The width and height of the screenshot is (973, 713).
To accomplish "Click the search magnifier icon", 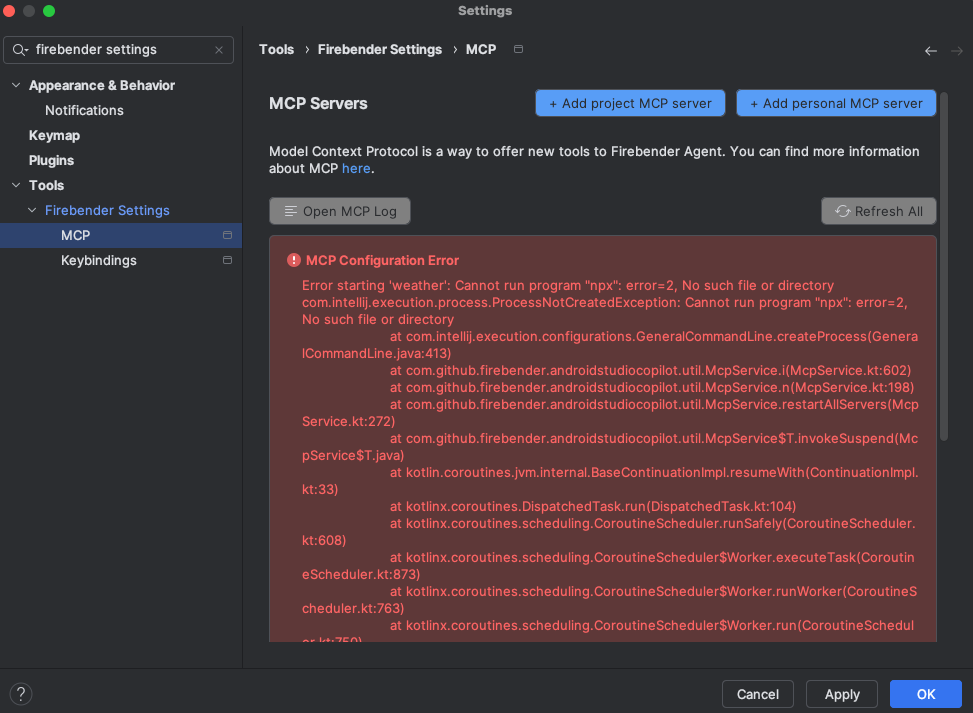I will (20, 50).
